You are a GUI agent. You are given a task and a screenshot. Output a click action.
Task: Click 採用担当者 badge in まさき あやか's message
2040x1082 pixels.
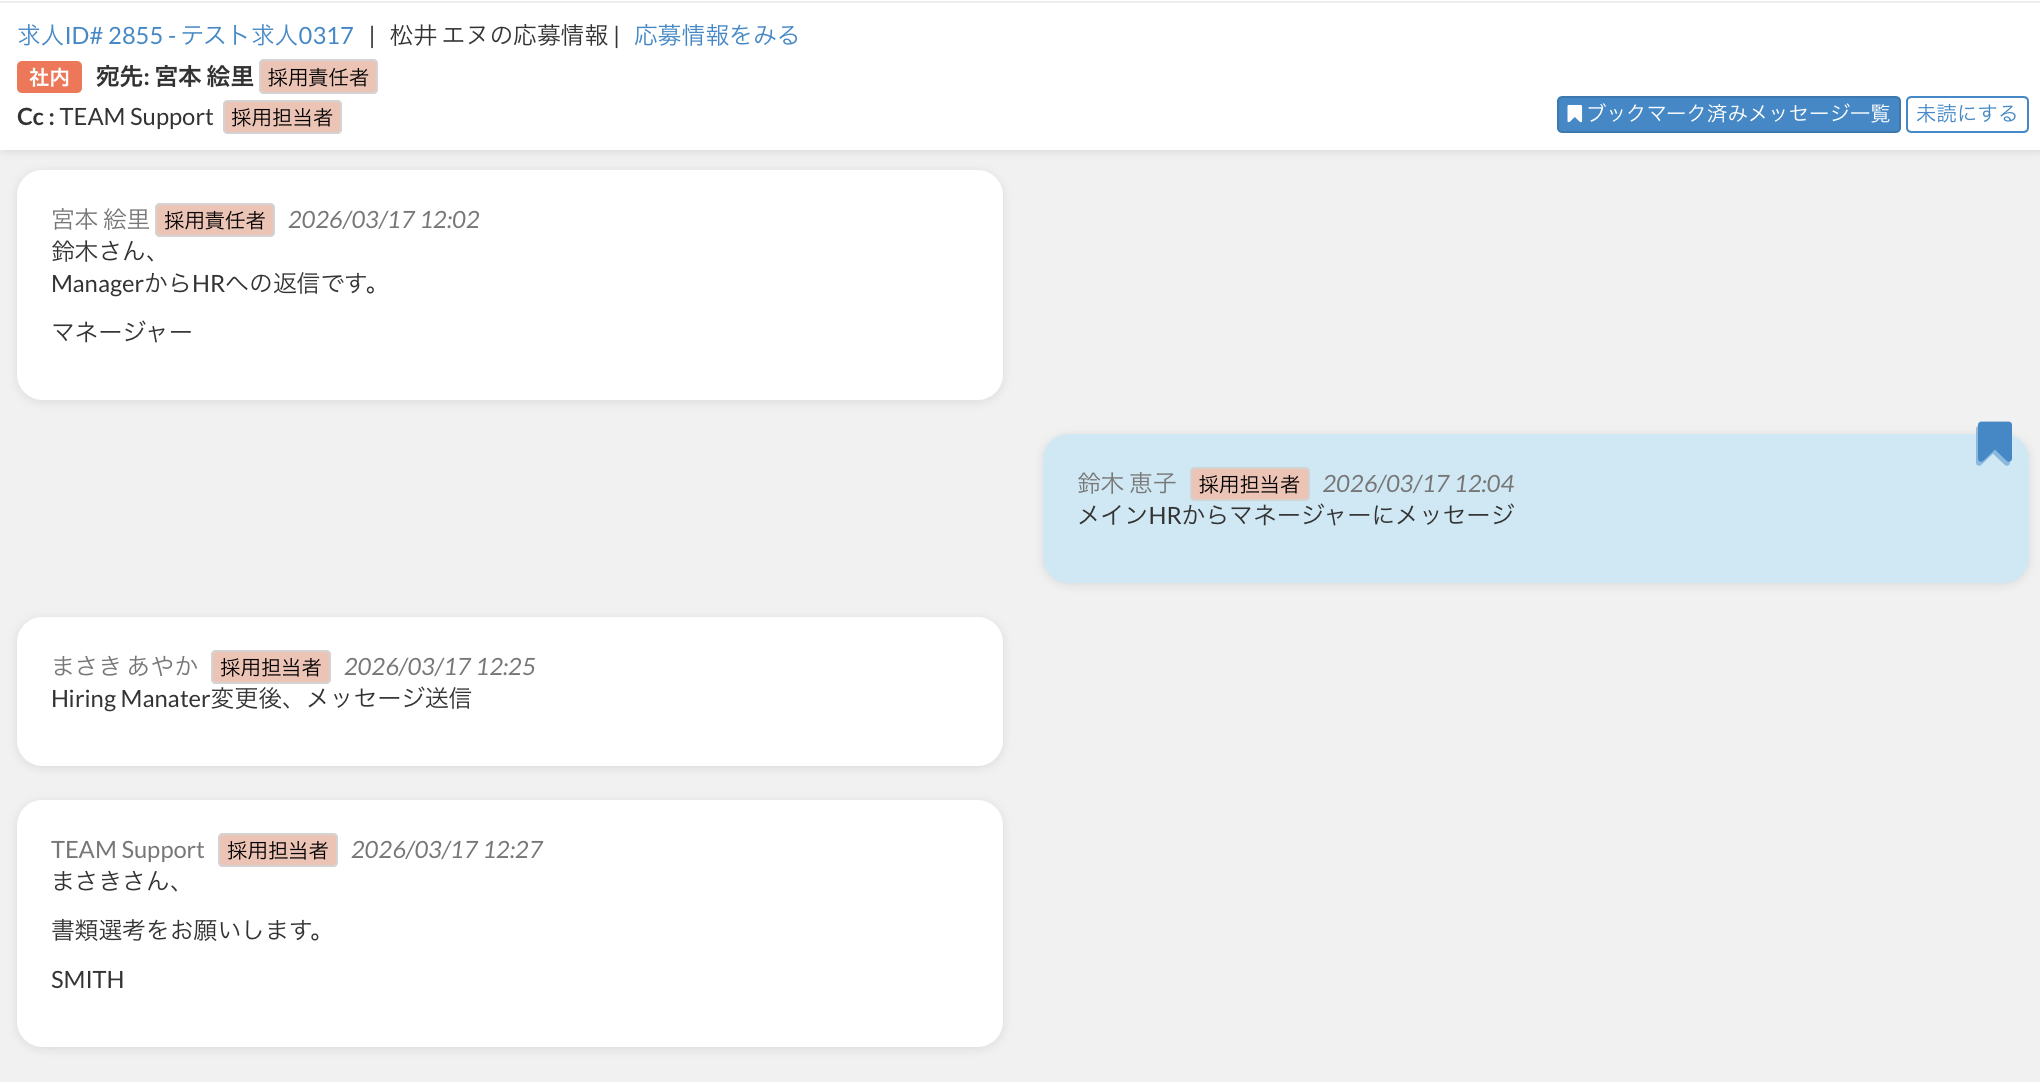[270, 667]
